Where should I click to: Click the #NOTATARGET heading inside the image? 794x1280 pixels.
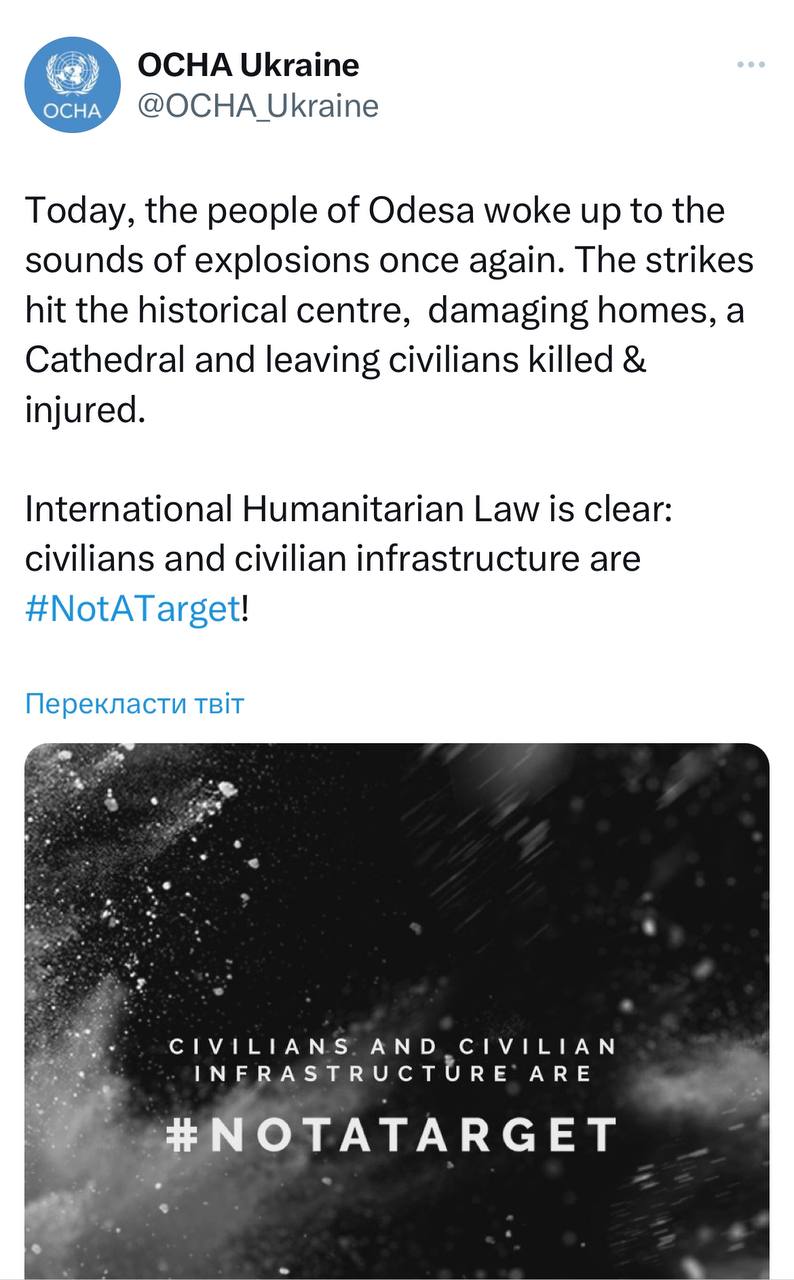[x=390, y=1135]
